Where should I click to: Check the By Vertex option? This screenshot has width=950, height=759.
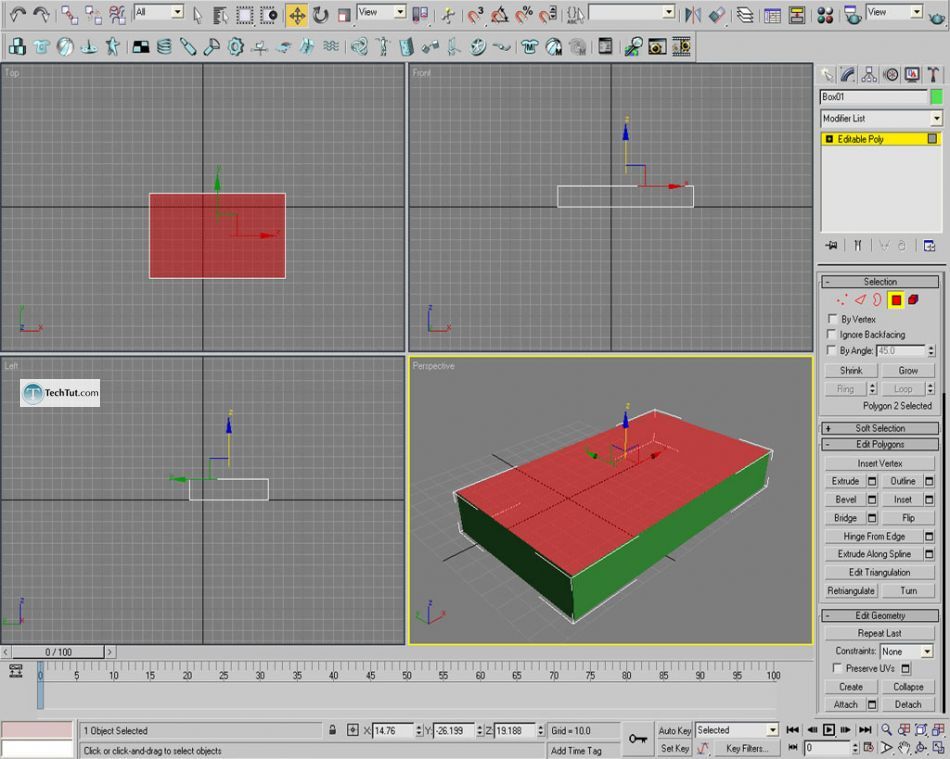pos(831,319)
